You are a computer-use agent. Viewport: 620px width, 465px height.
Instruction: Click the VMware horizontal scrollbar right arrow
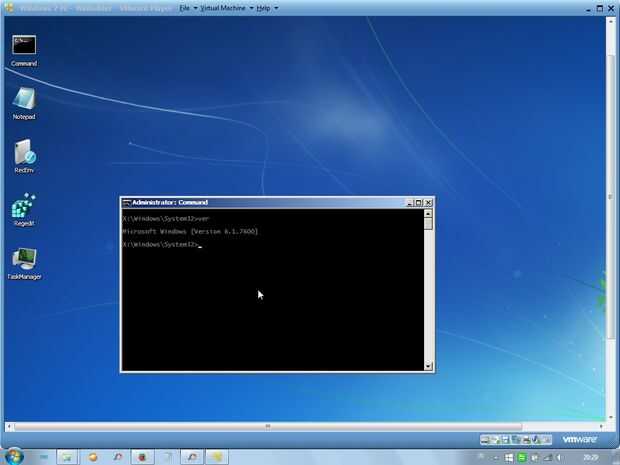point(601,427)
